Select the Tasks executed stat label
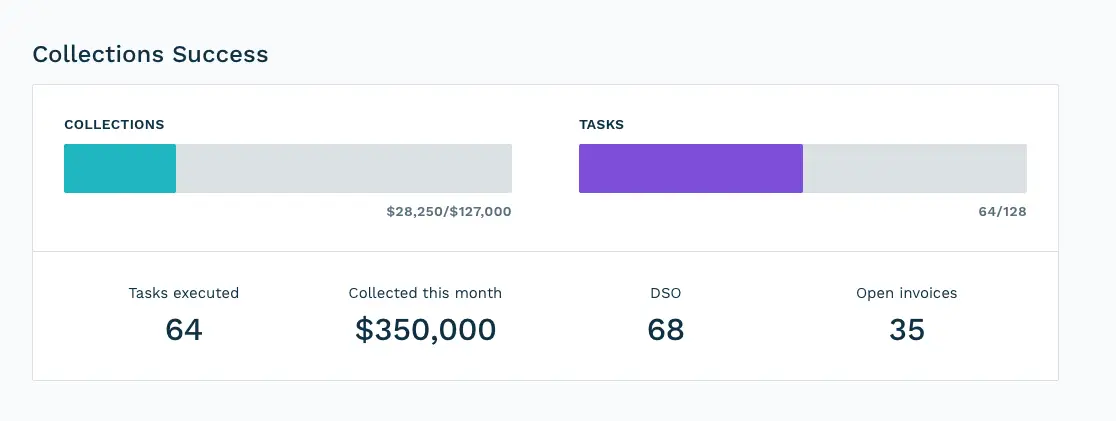 click(184, 293)
